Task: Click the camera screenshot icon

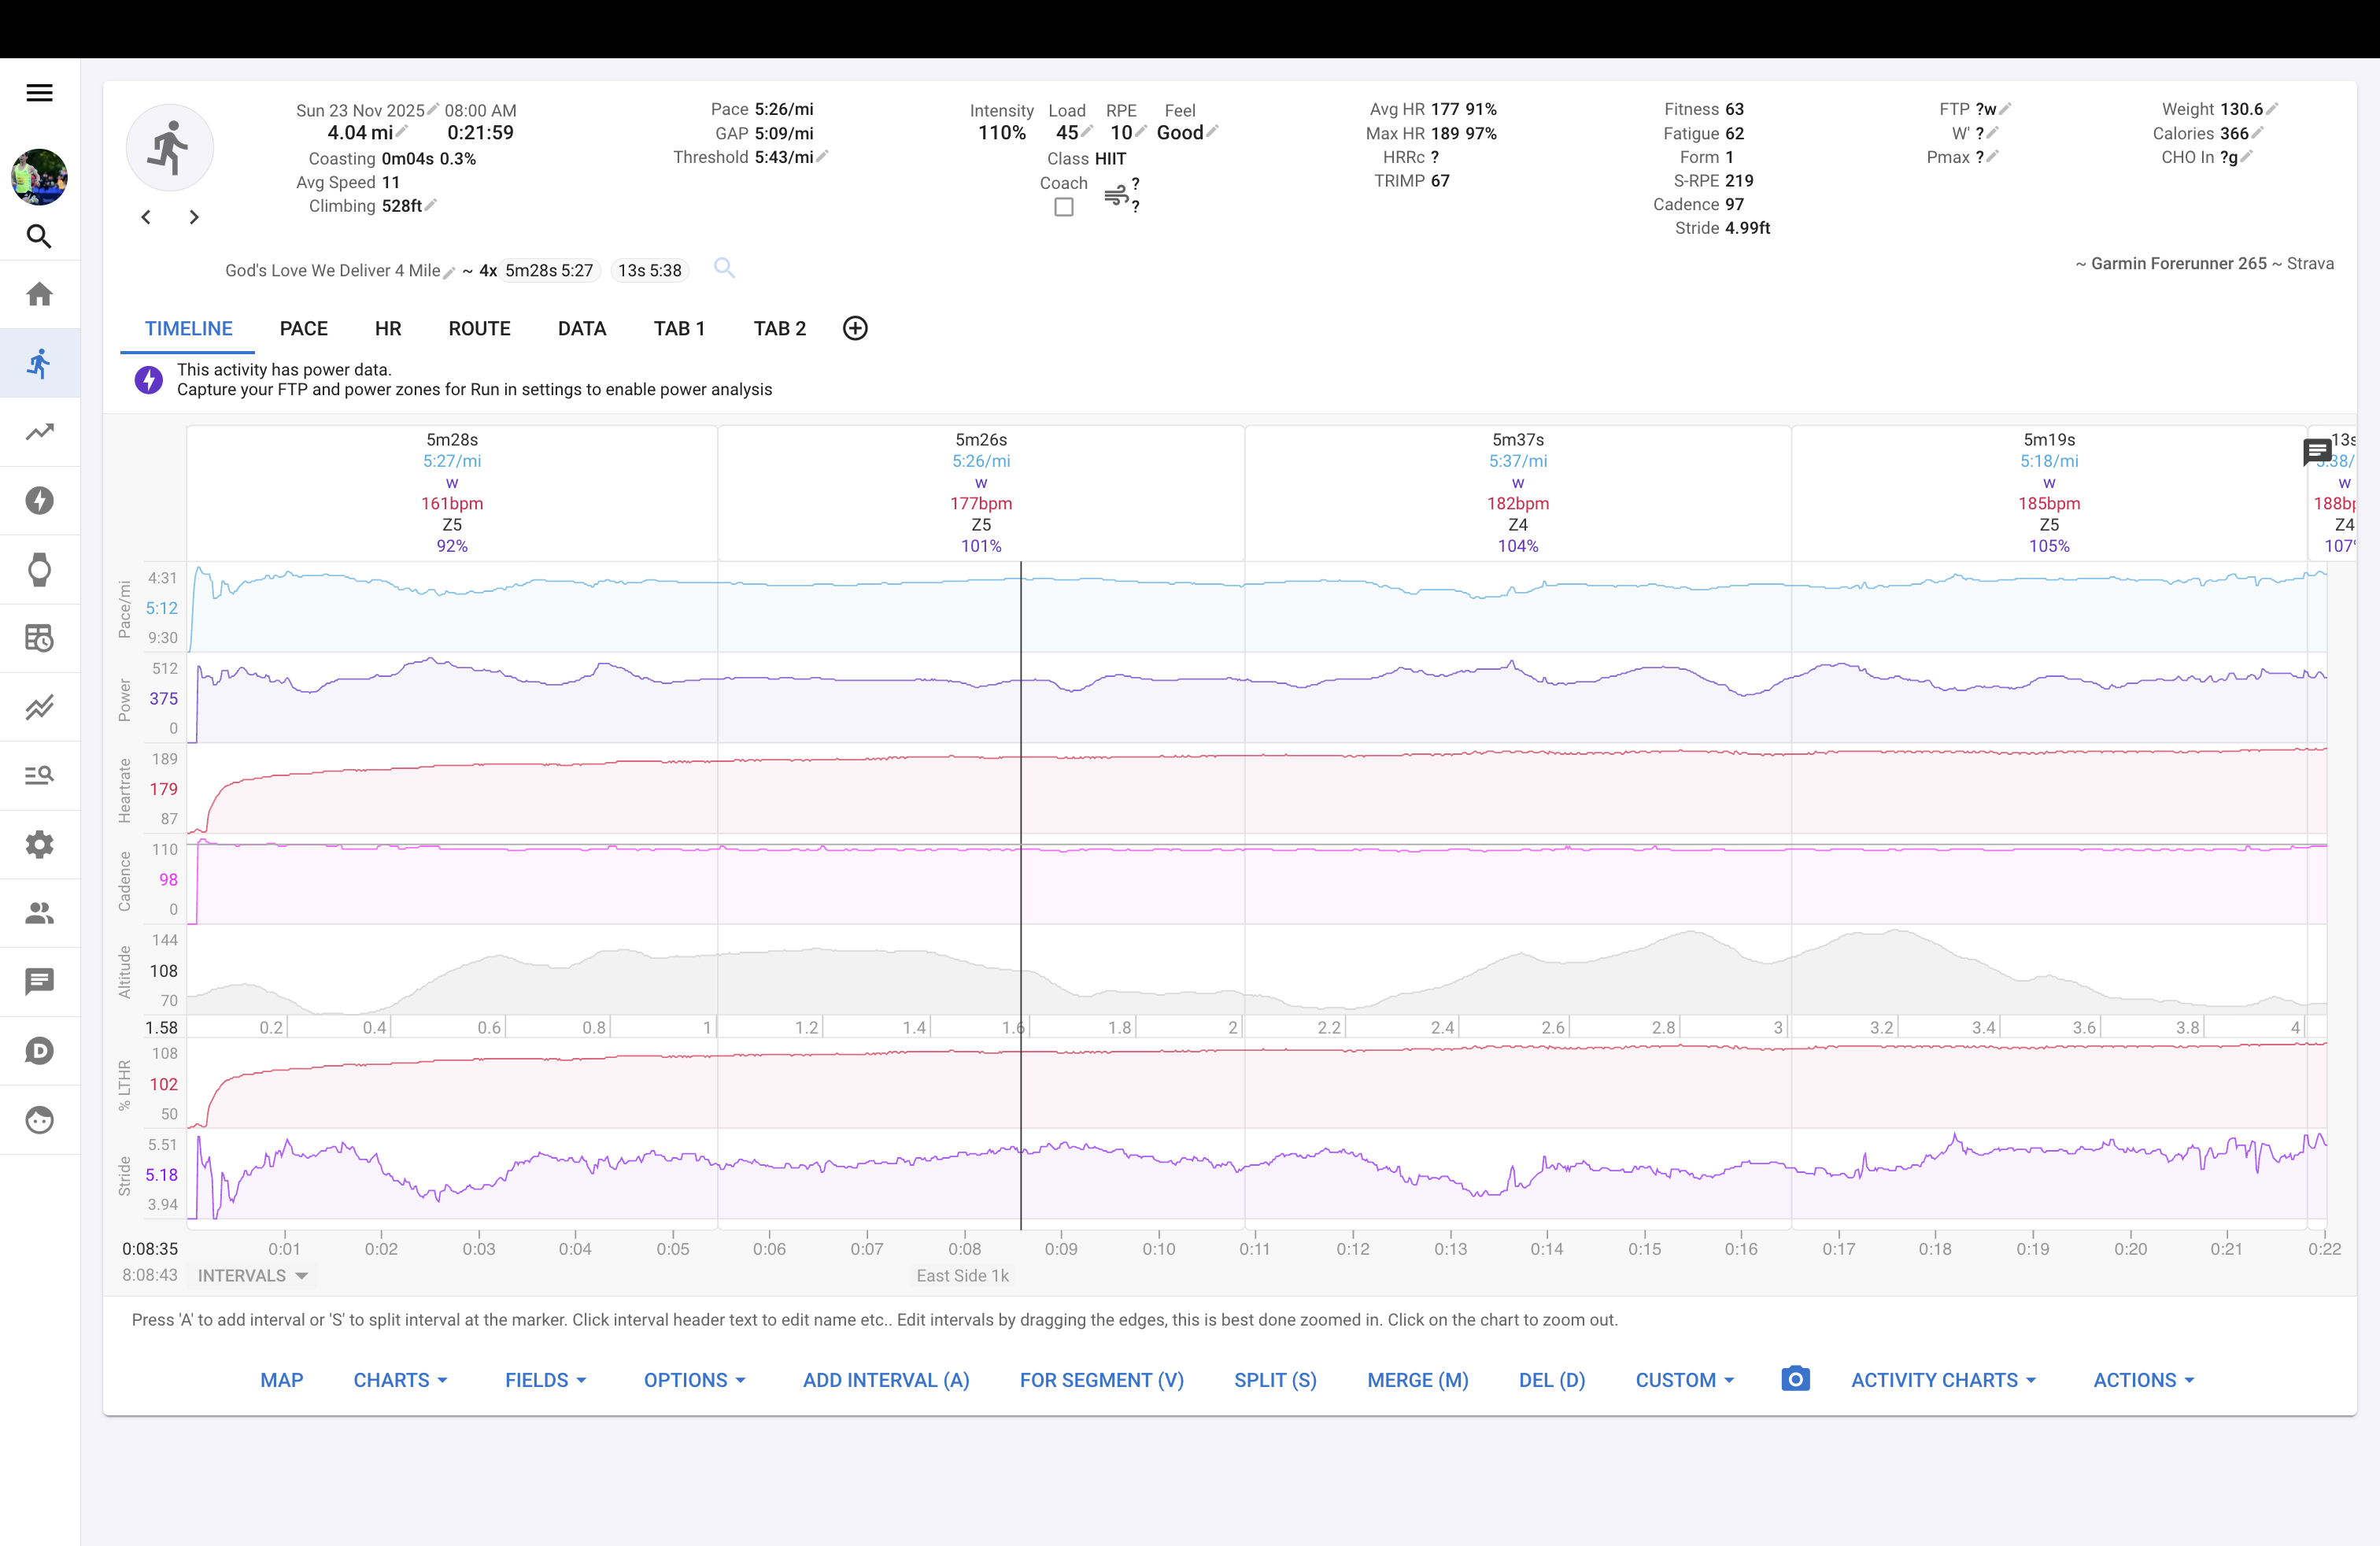Action: (x=1795, y=1379)
